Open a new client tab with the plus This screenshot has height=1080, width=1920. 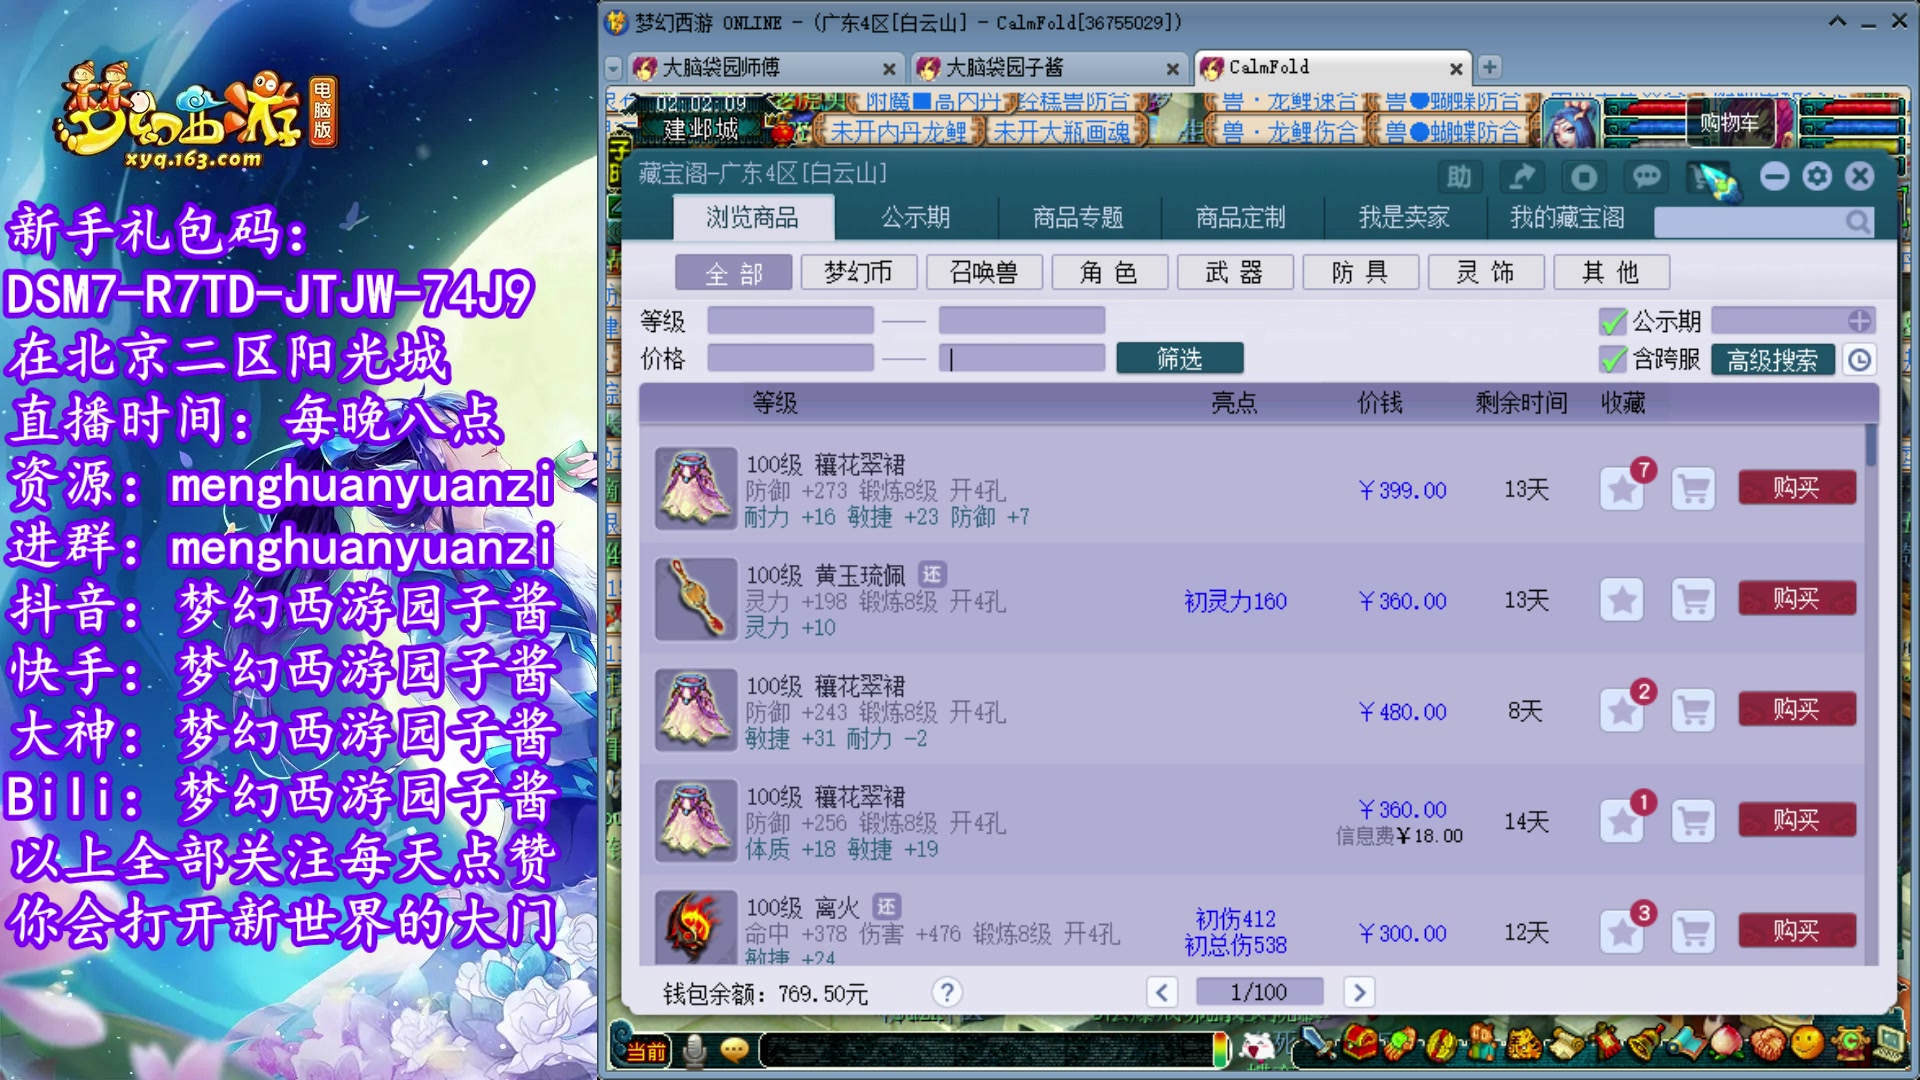coord(1489,67)
